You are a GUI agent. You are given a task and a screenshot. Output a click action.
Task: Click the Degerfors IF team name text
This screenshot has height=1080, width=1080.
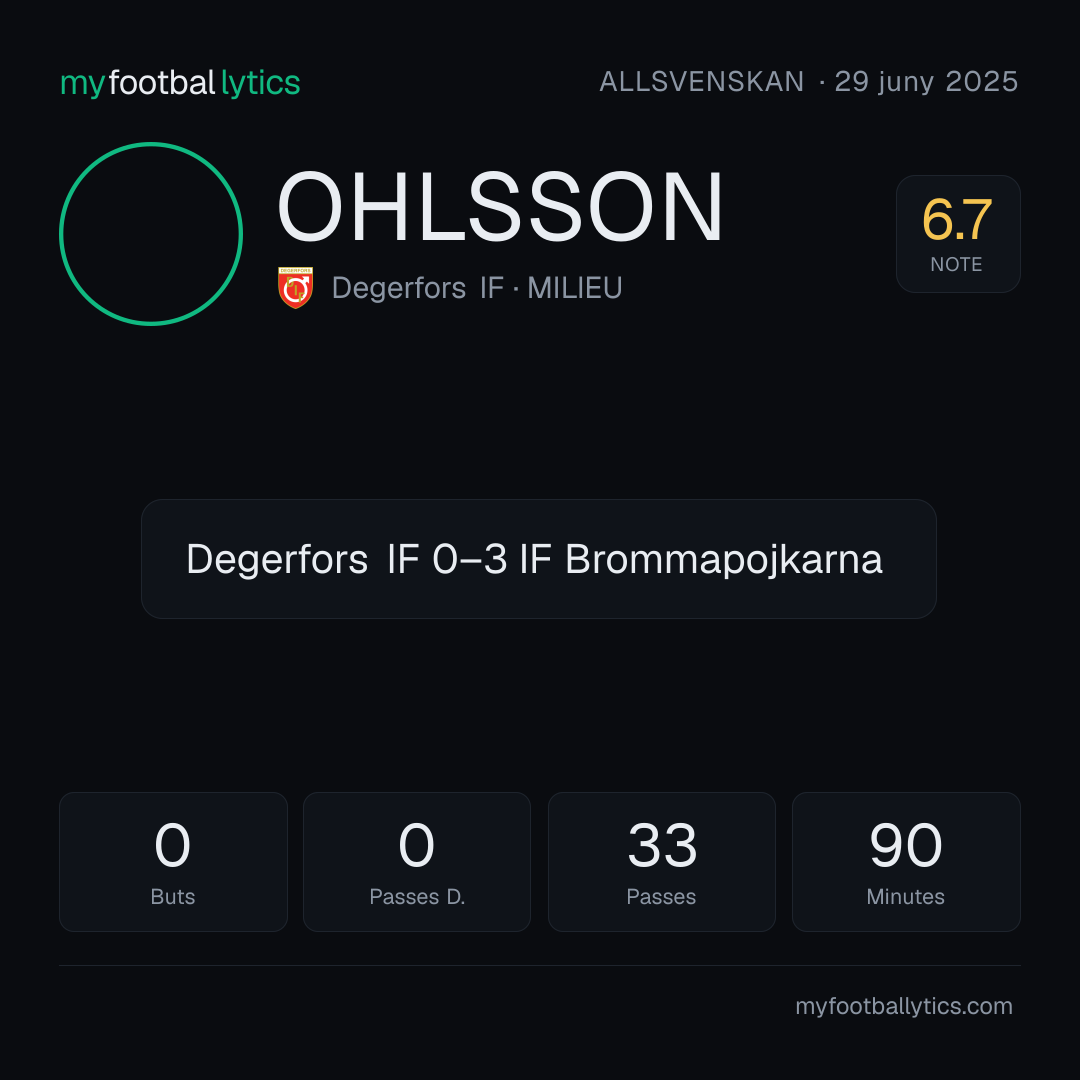click(x=417, y=288)
